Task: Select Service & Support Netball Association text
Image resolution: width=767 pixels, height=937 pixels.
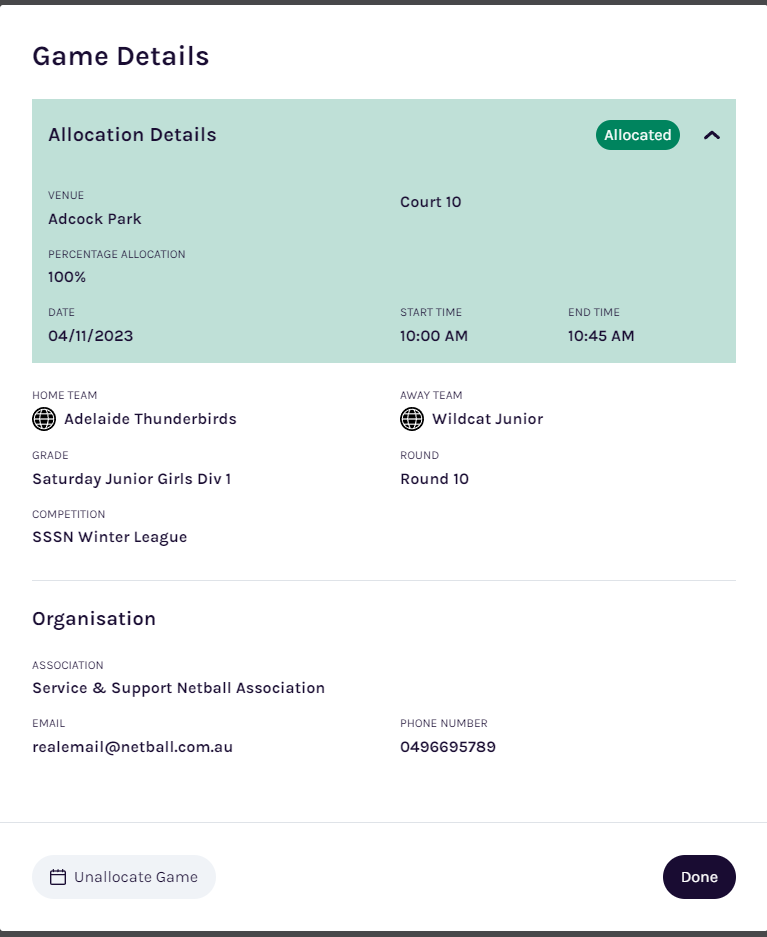Action: pos(178,688)
